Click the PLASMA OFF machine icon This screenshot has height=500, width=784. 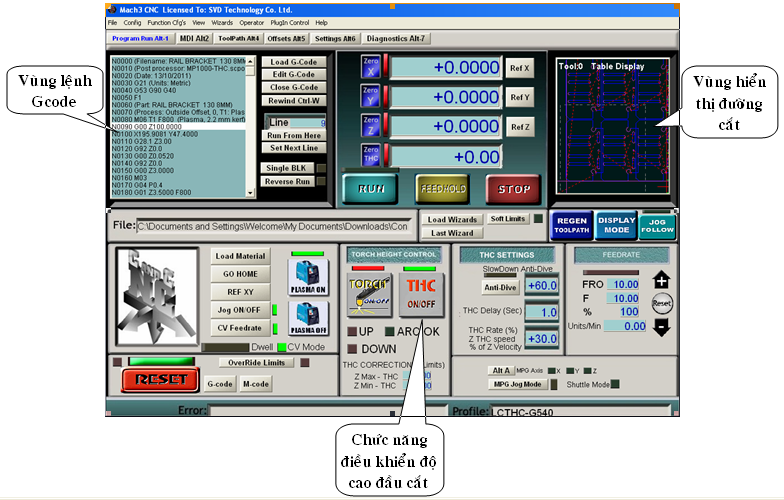pyautogui.click(x=308, y=318)
